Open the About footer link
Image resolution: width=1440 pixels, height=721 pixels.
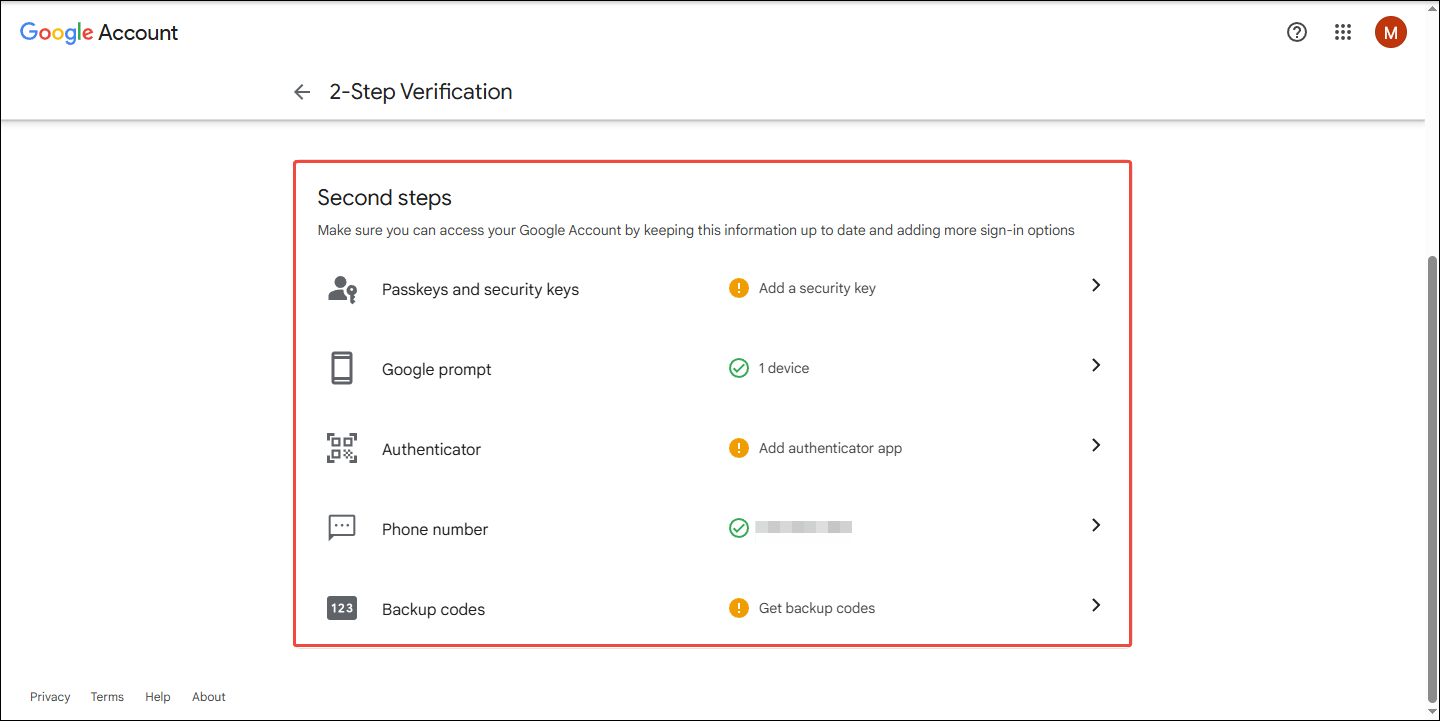(x=209, y=697)
